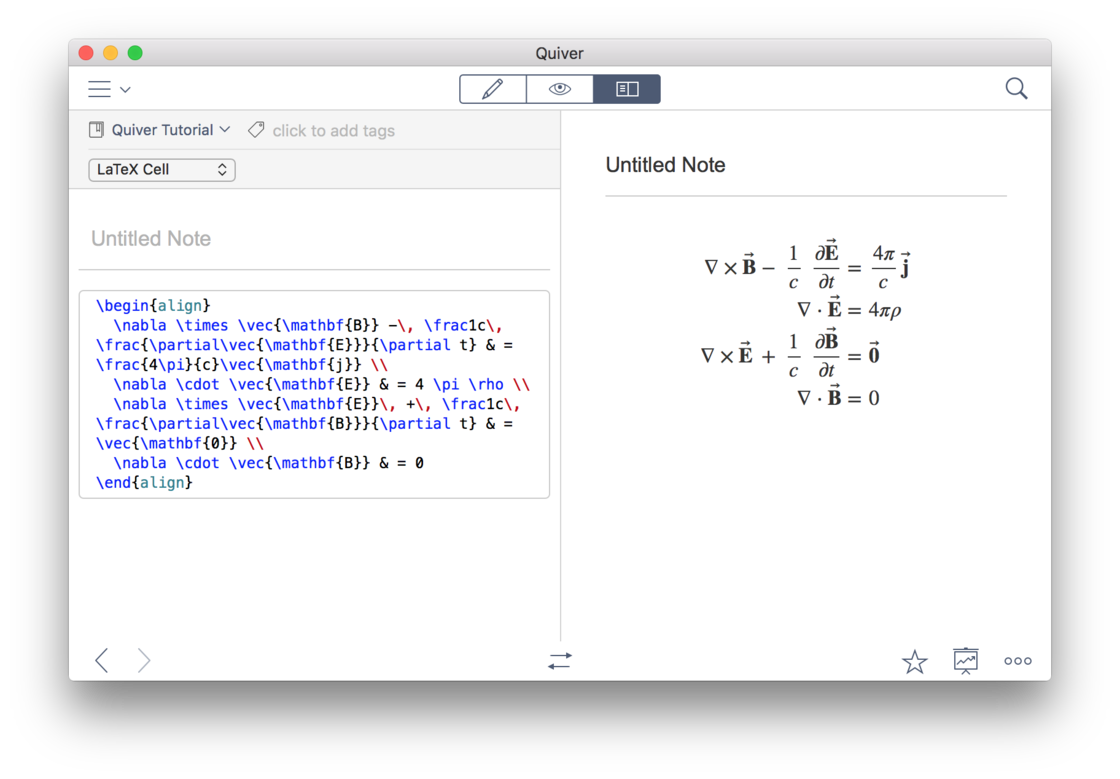Minimize the Quiver window
Image resolution: width=1120 pixels, height=779 pixels.
point(111,53)
